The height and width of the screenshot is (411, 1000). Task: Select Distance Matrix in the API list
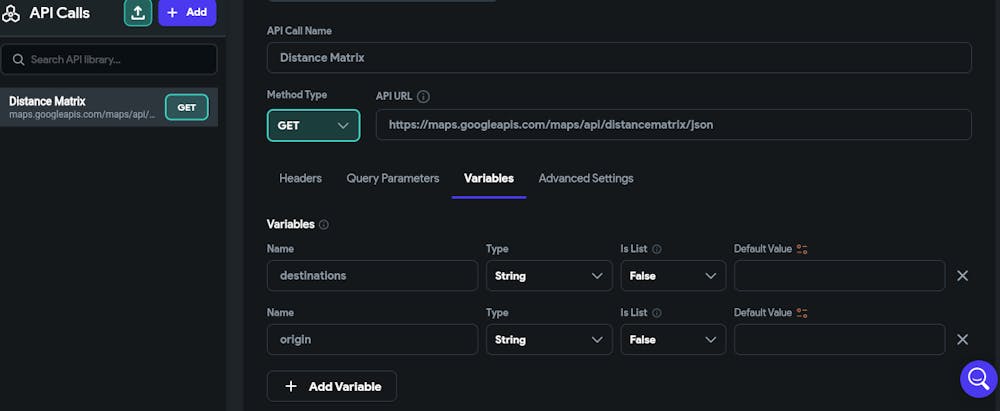tap(82, 107)
